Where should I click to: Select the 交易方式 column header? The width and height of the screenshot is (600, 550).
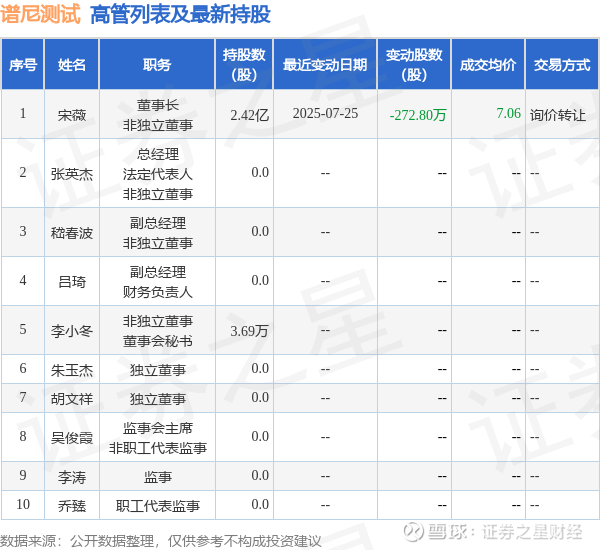pos(562,65)
